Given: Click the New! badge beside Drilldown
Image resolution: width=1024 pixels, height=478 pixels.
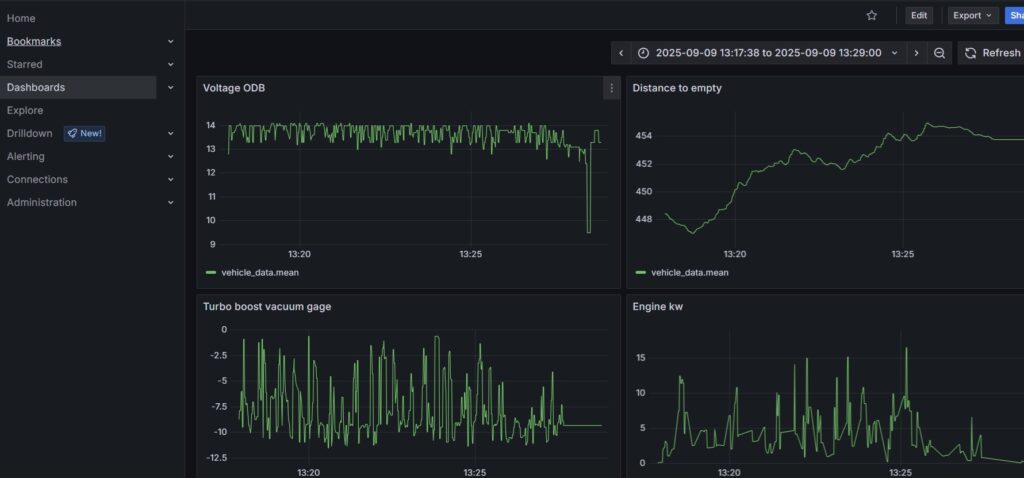Looking at the screenshot, I should 84,133.
